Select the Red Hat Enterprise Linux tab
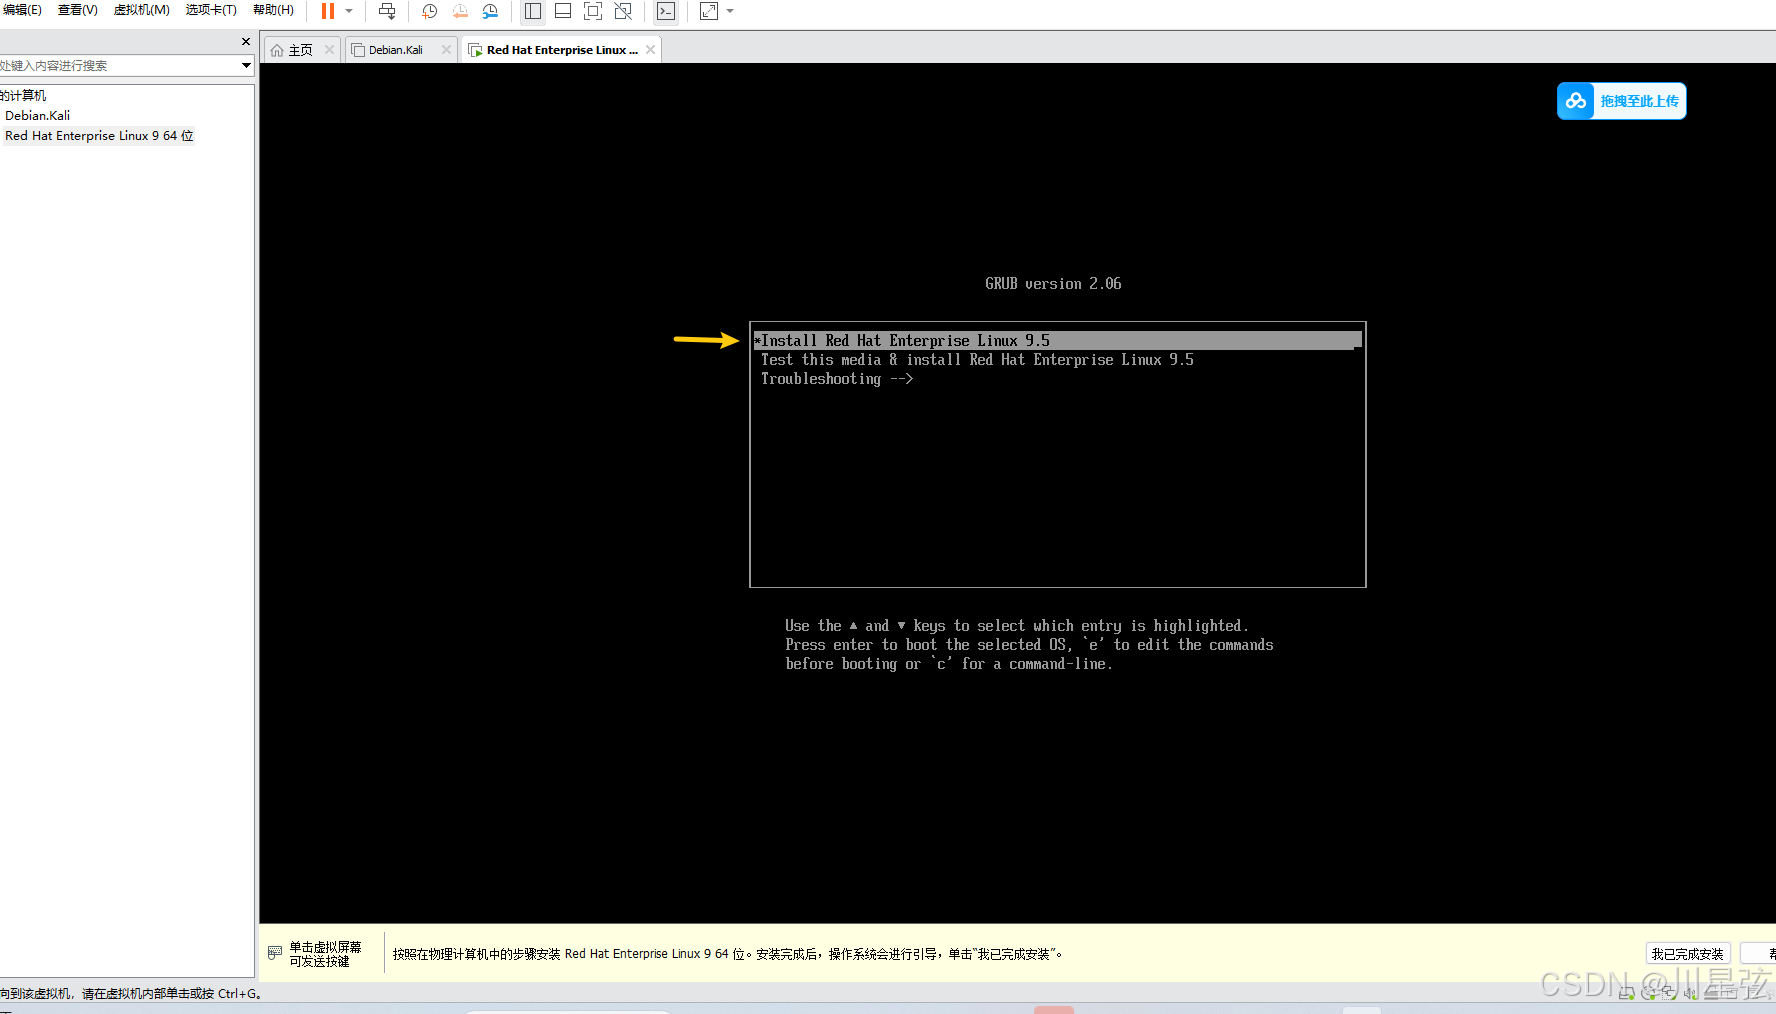 pyautogui.click(x=562, y=50)
